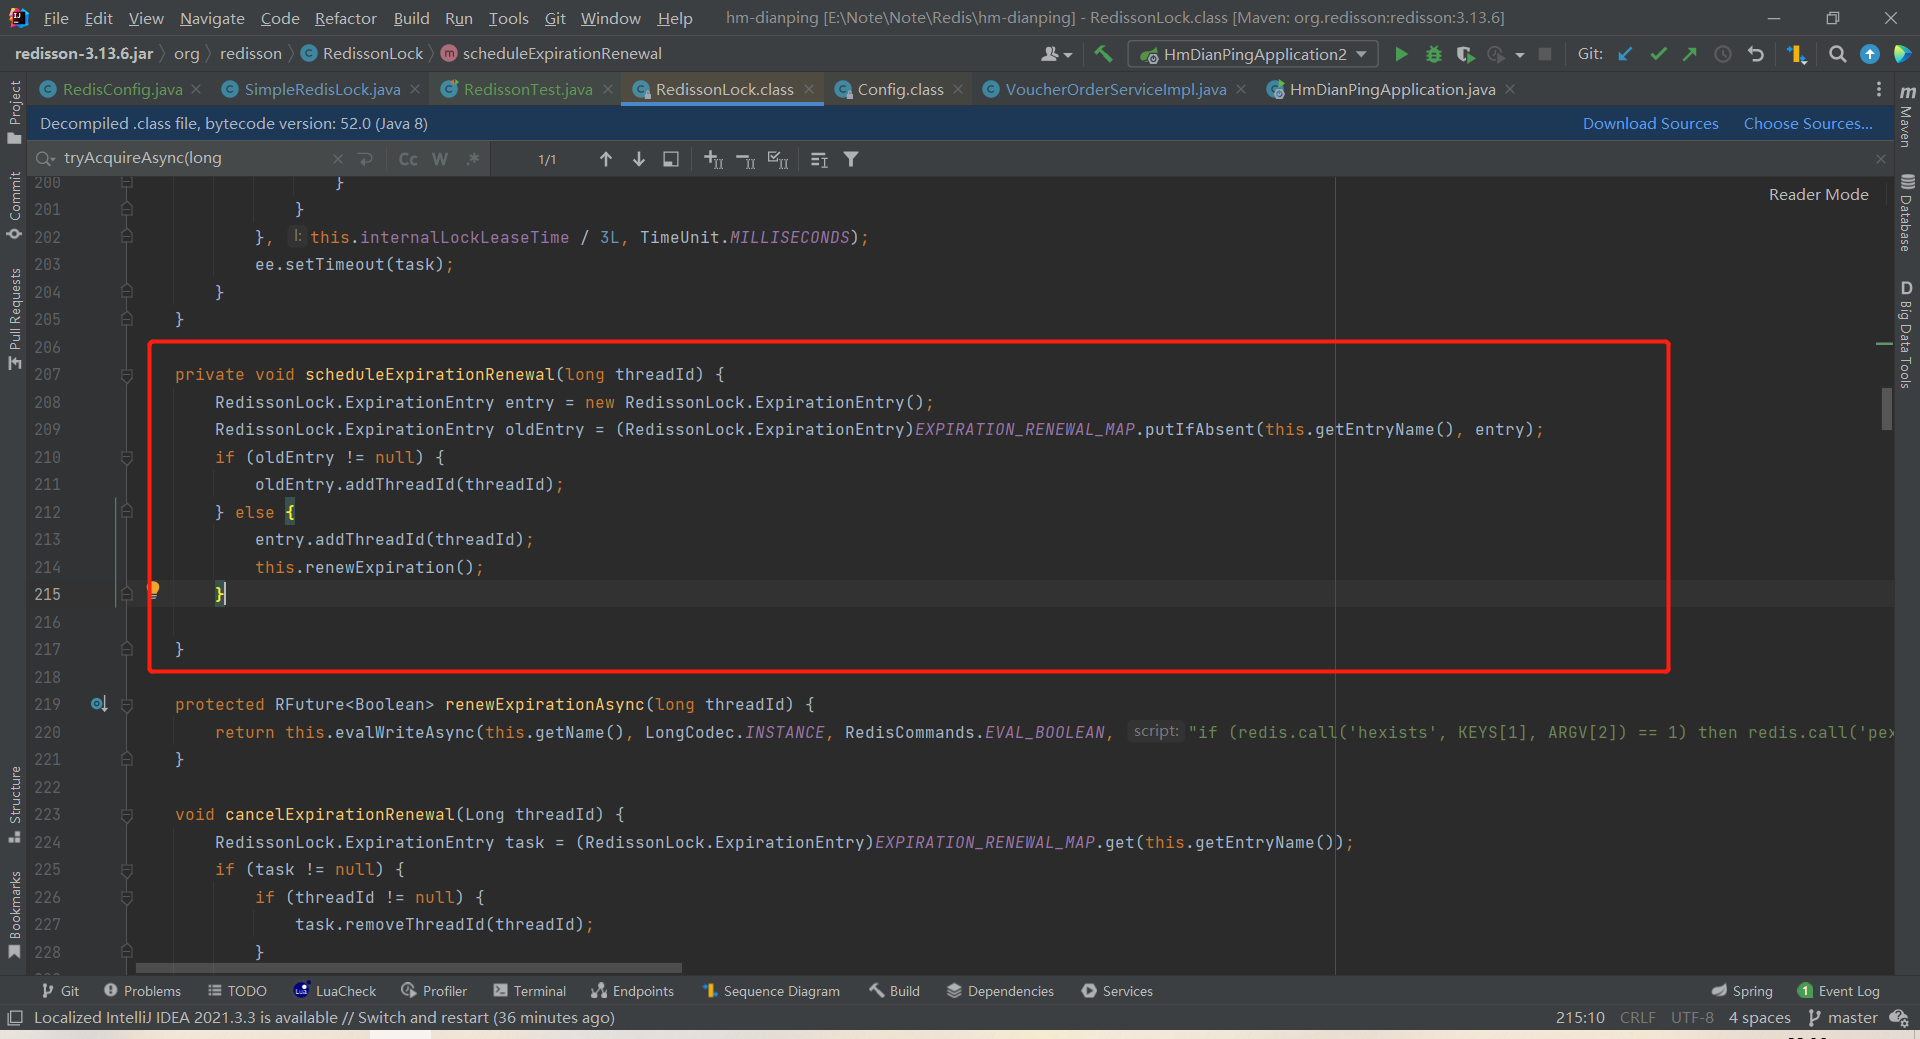The image size is (1920, 1039).
Task: Go to previous search occurrence arrow
Action: tap(605, 159)
